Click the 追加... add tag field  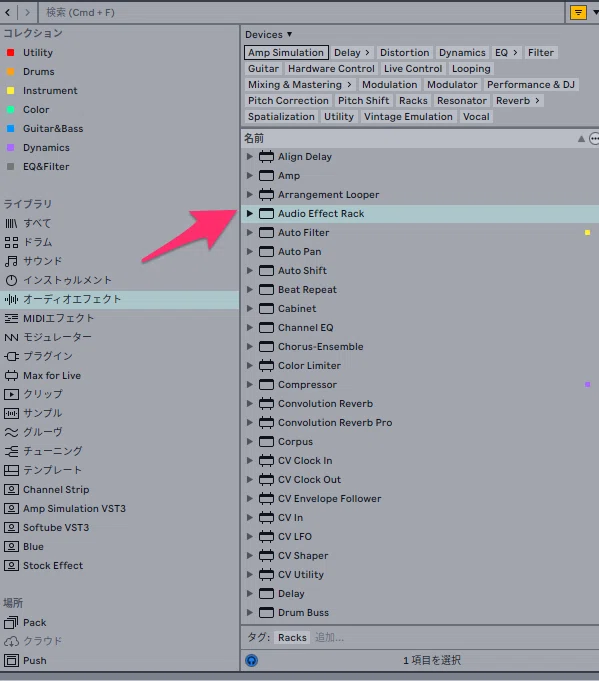[x=329, y=638]
